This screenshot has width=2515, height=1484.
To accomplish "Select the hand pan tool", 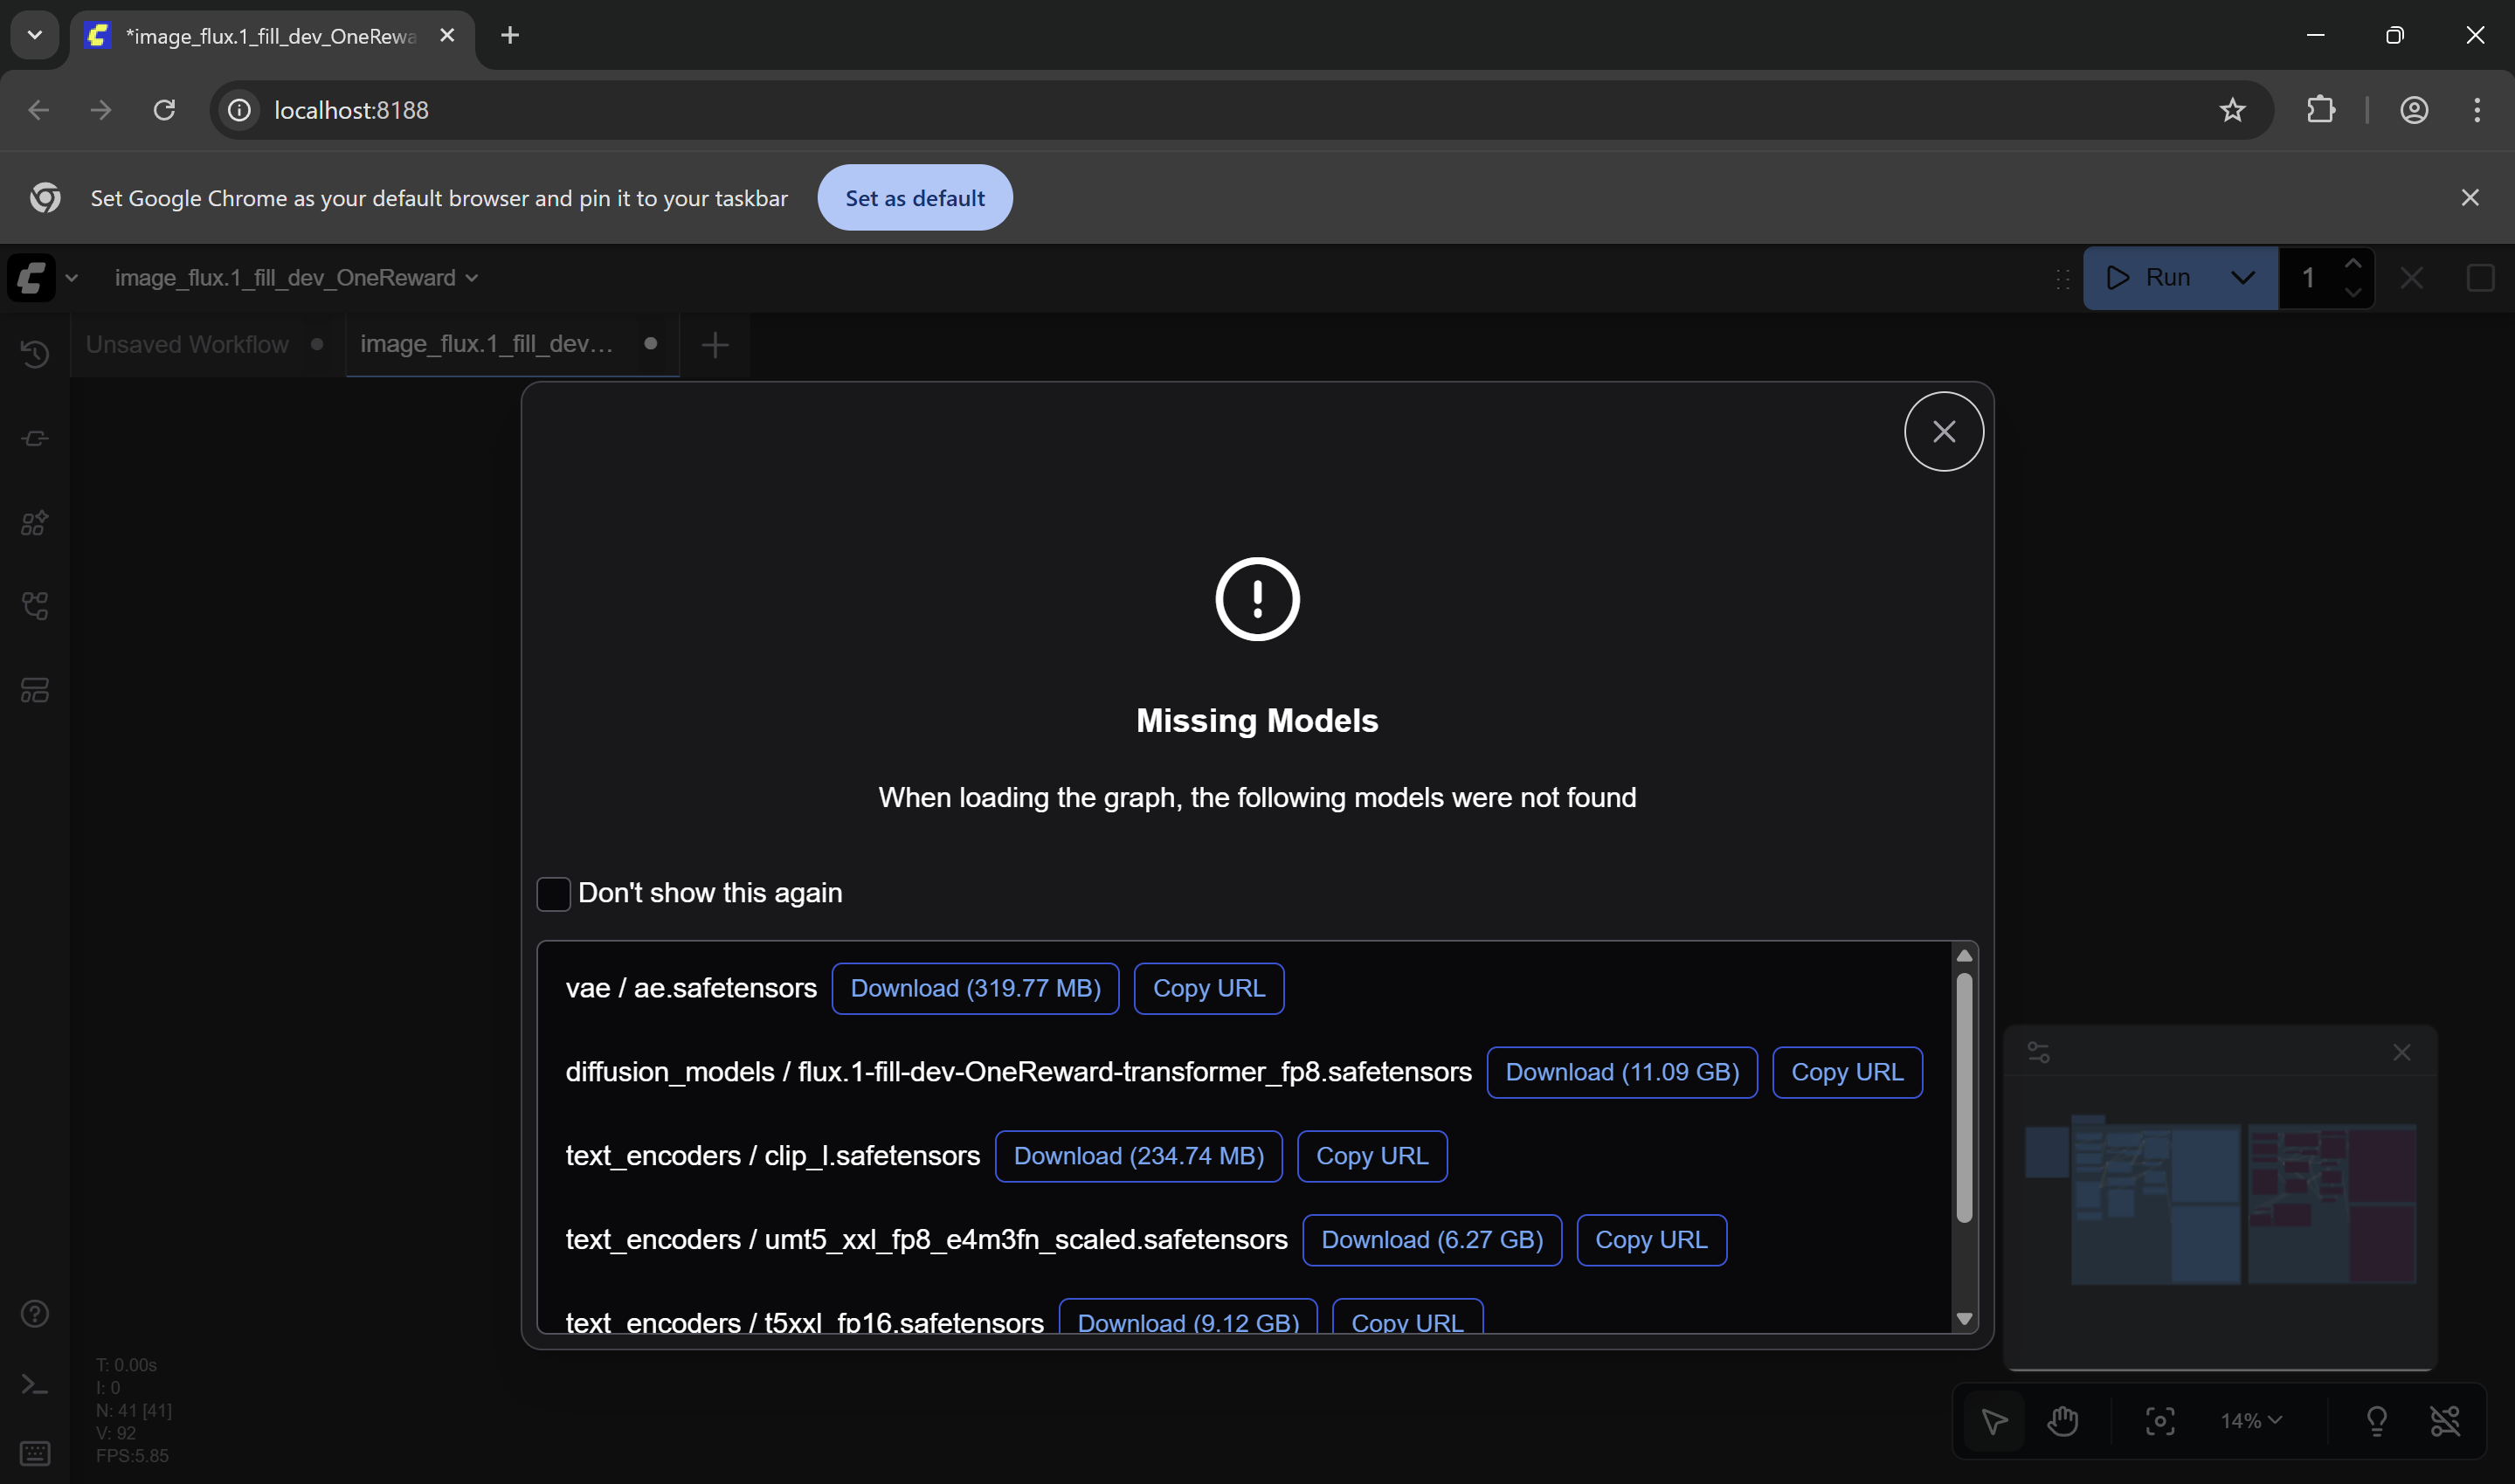I will [x=2063, y=1421].
